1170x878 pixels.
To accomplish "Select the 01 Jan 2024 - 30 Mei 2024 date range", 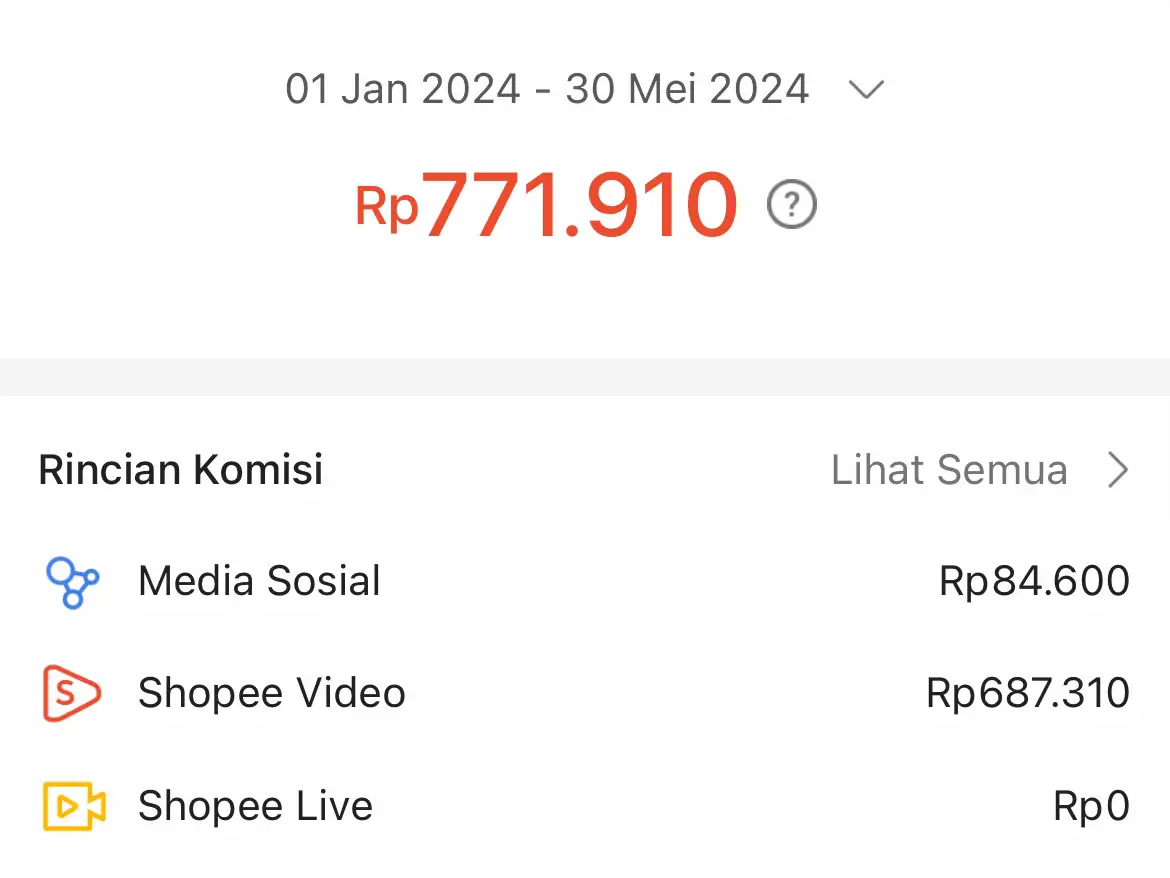I will [x=547, y=89].
